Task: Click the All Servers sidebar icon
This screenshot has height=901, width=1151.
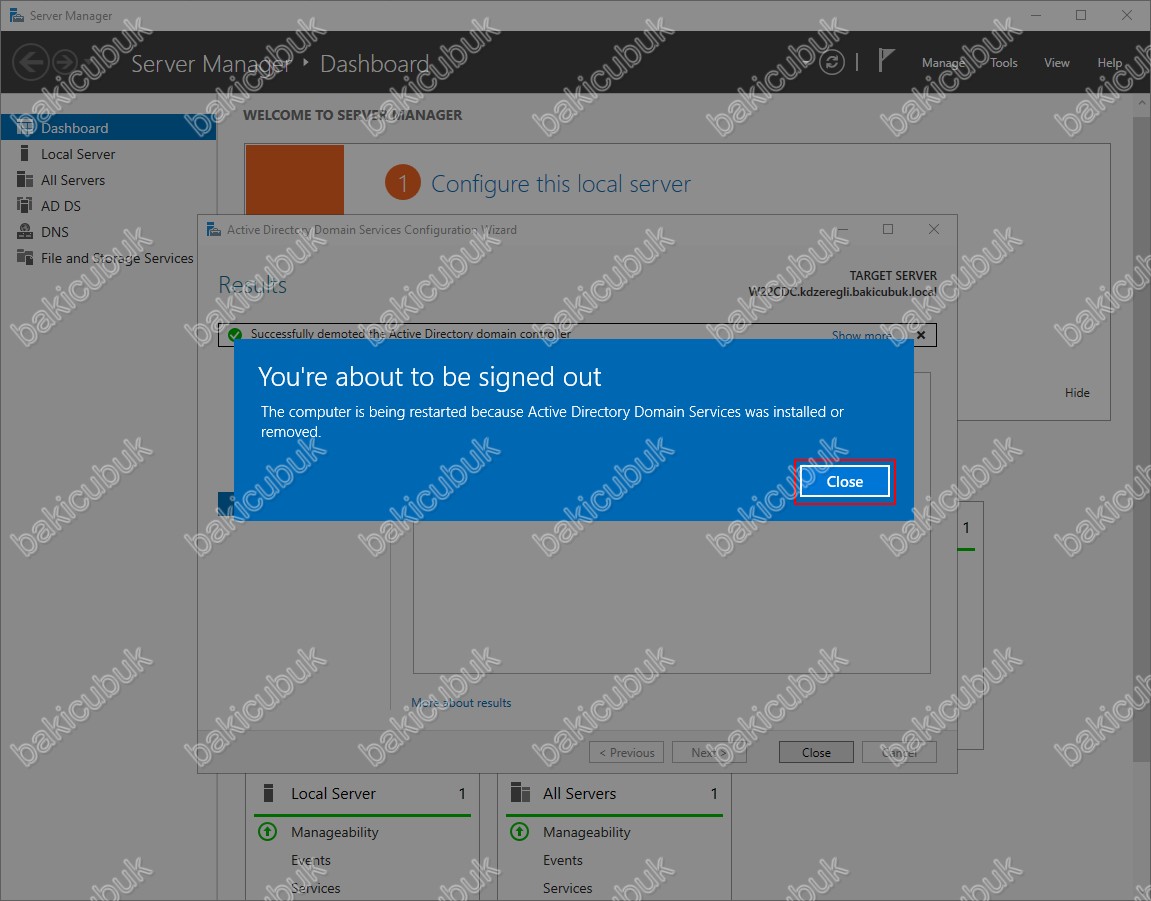Action: pyautogui.click(x=25, y=179)
